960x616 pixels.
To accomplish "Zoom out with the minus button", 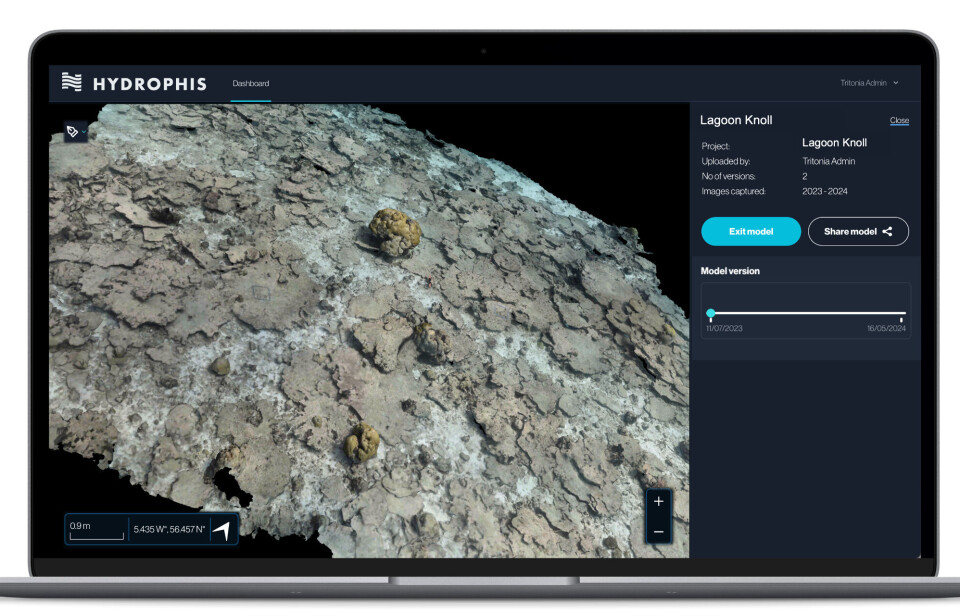I will point(658,531).
